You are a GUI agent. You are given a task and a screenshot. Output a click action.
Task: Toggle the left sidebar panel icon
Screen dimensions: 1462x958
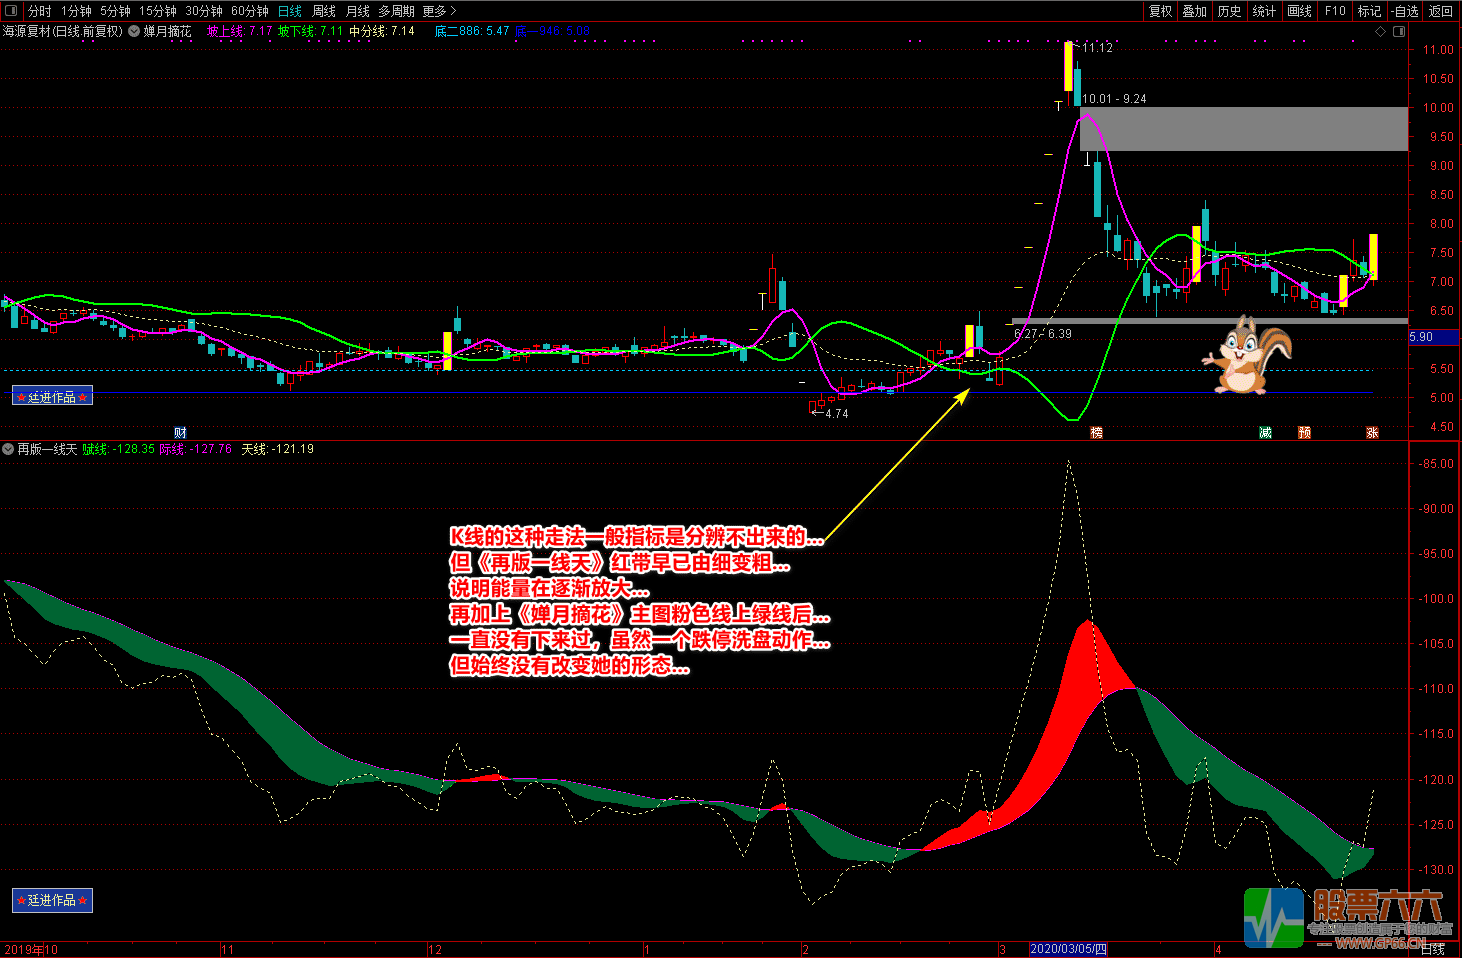(x=11, y=11)
